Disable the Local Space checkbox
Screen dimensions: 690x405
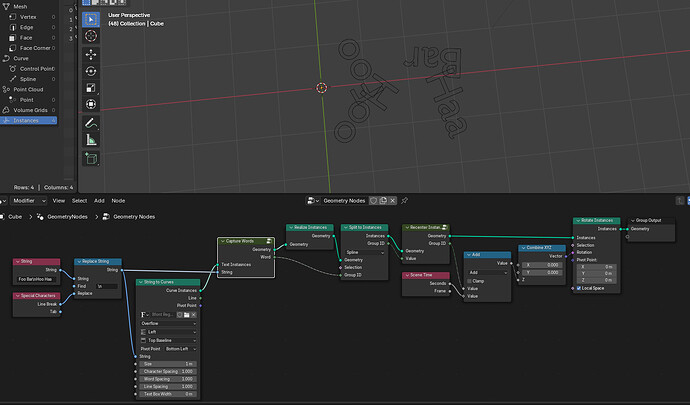(579, 288)
